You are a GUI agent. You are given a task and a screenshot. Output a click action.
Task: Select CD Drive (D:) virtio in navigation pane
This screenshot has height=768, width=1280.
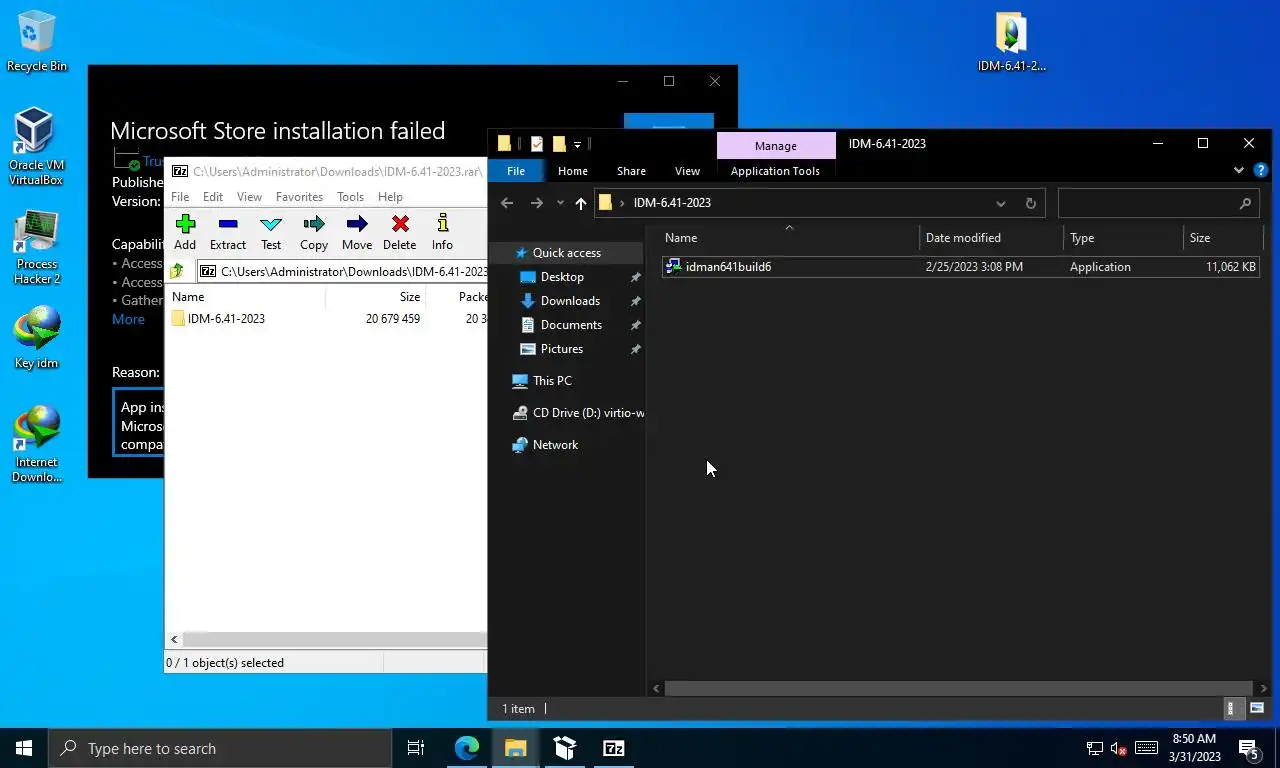tap(578, 413)
